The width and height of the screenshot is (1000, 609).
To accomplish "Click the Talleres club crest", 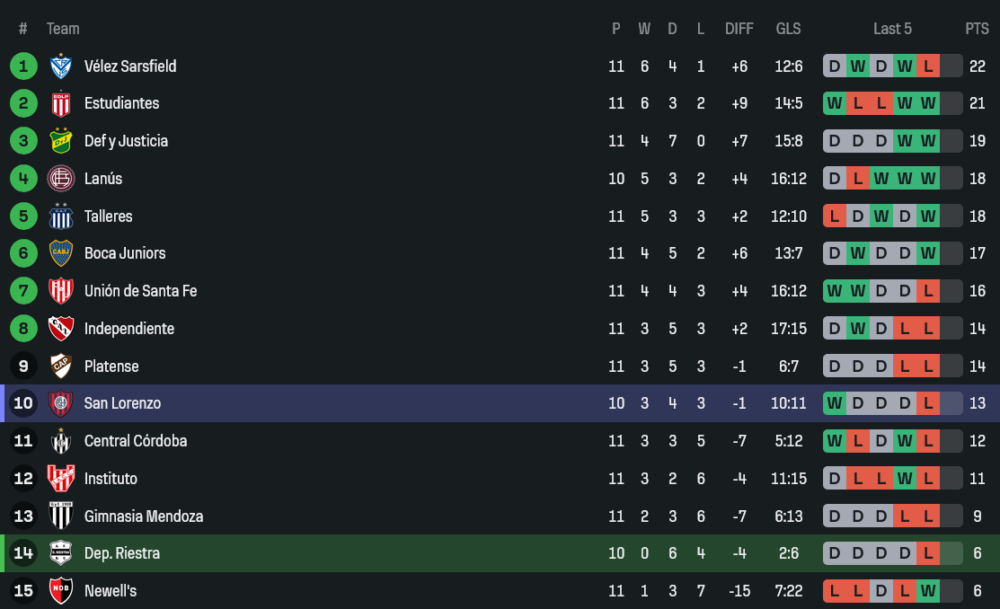I will pos(61,216).
